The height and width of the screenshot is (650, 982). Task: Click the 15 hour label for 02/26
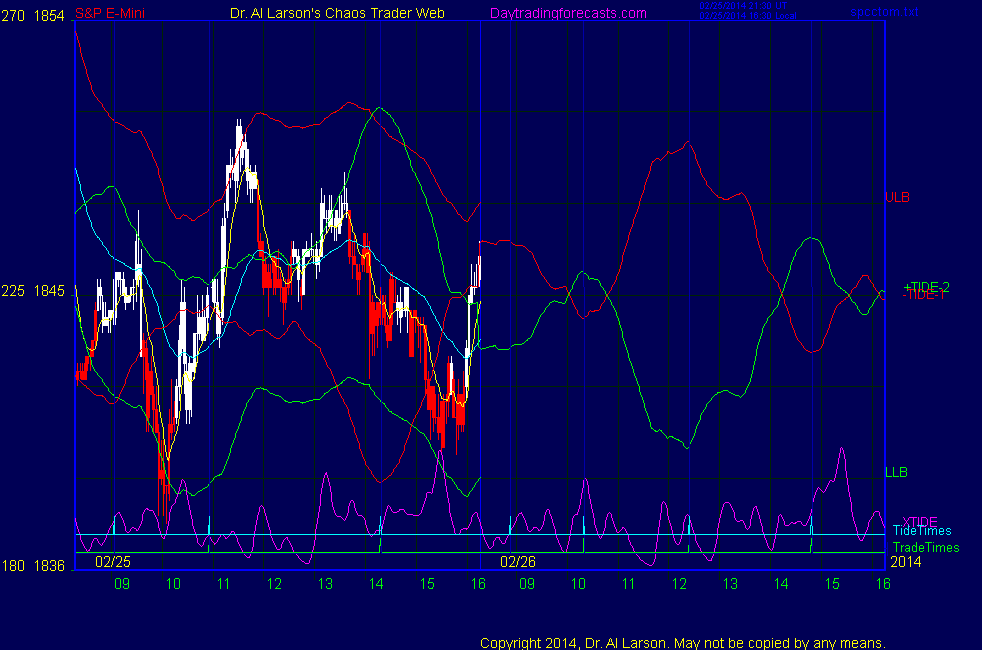point(832,584)
